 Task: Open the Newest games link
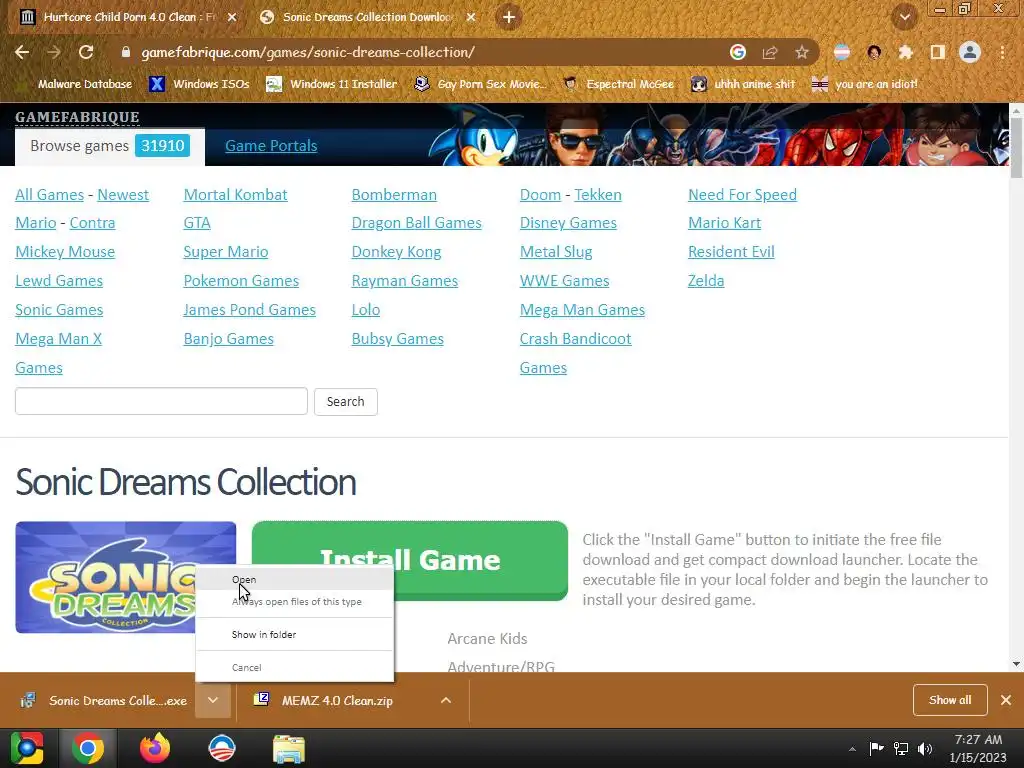(x=123, y=195)
